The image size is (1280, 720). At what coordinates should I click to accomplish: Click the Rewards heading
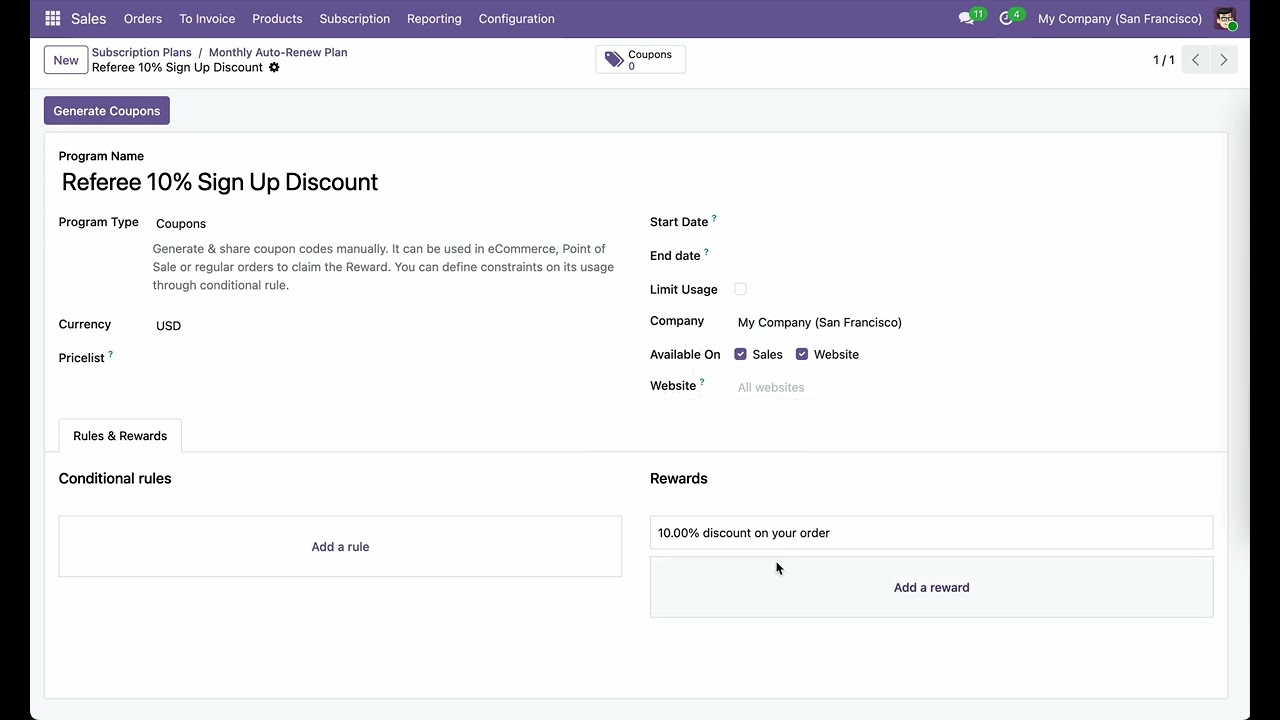coord(679,478)
